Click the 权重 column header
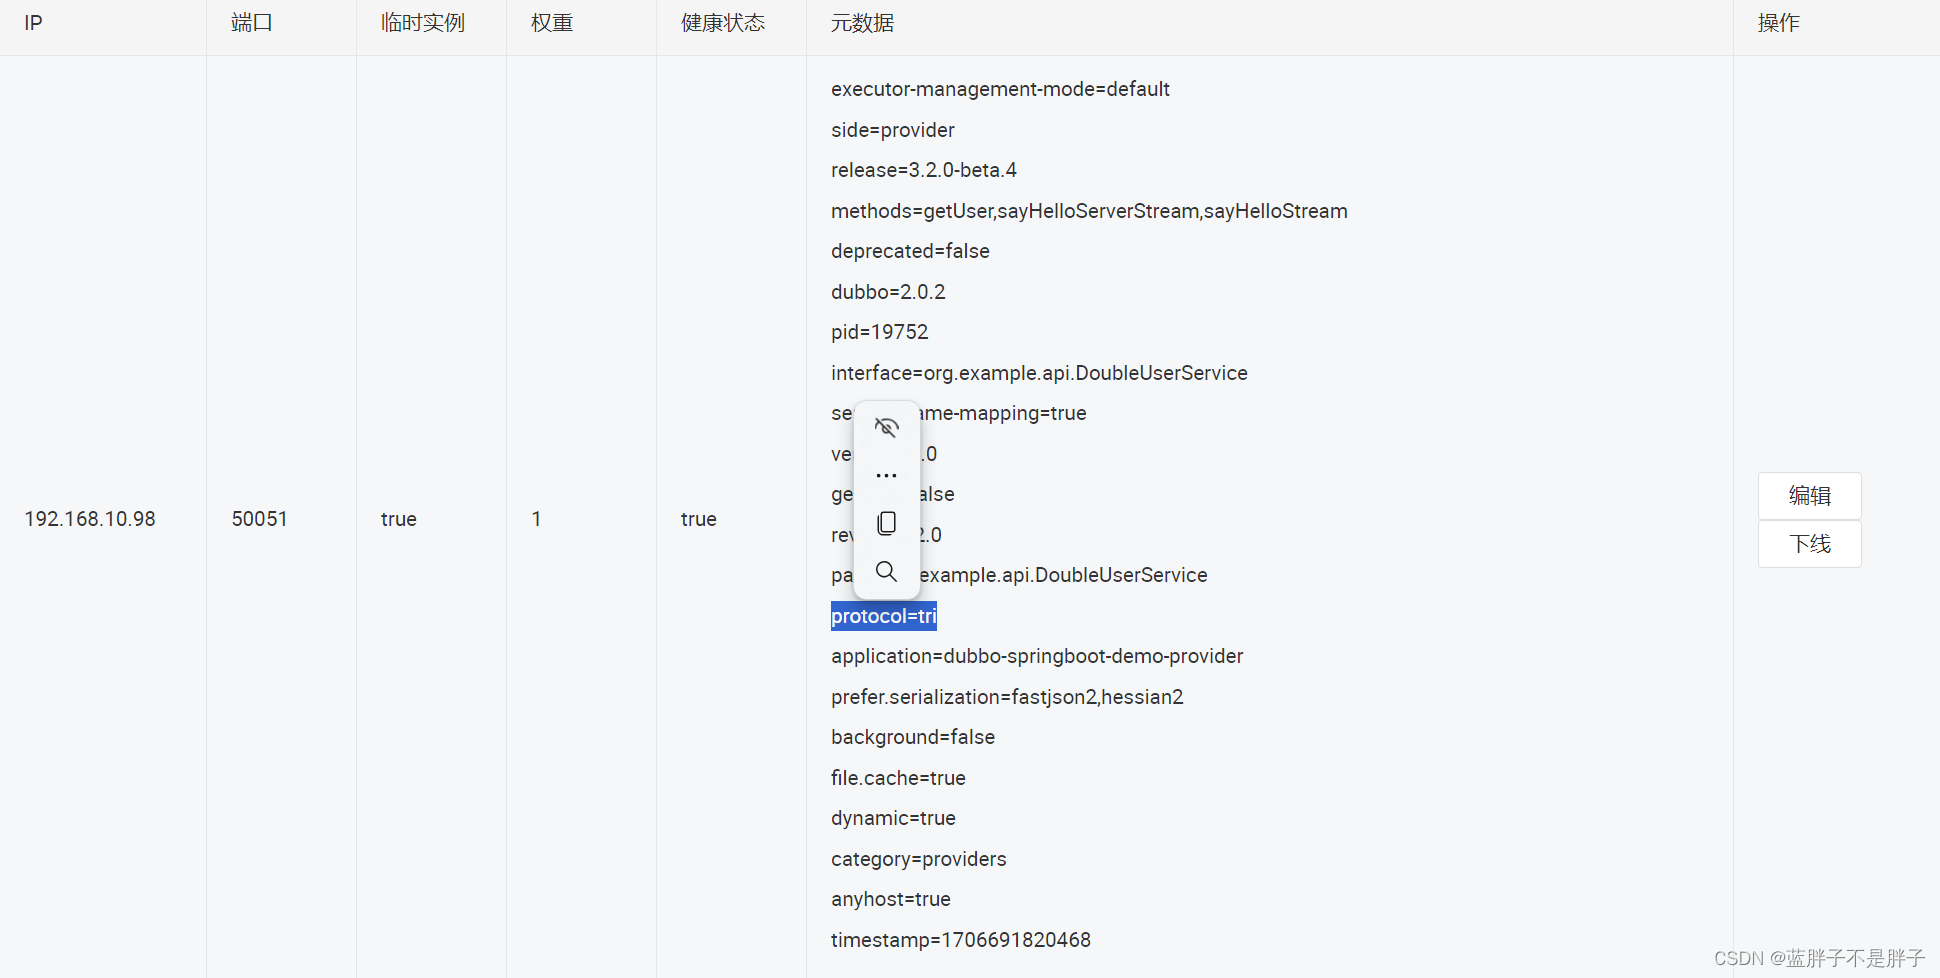 (x=552, y=23)
